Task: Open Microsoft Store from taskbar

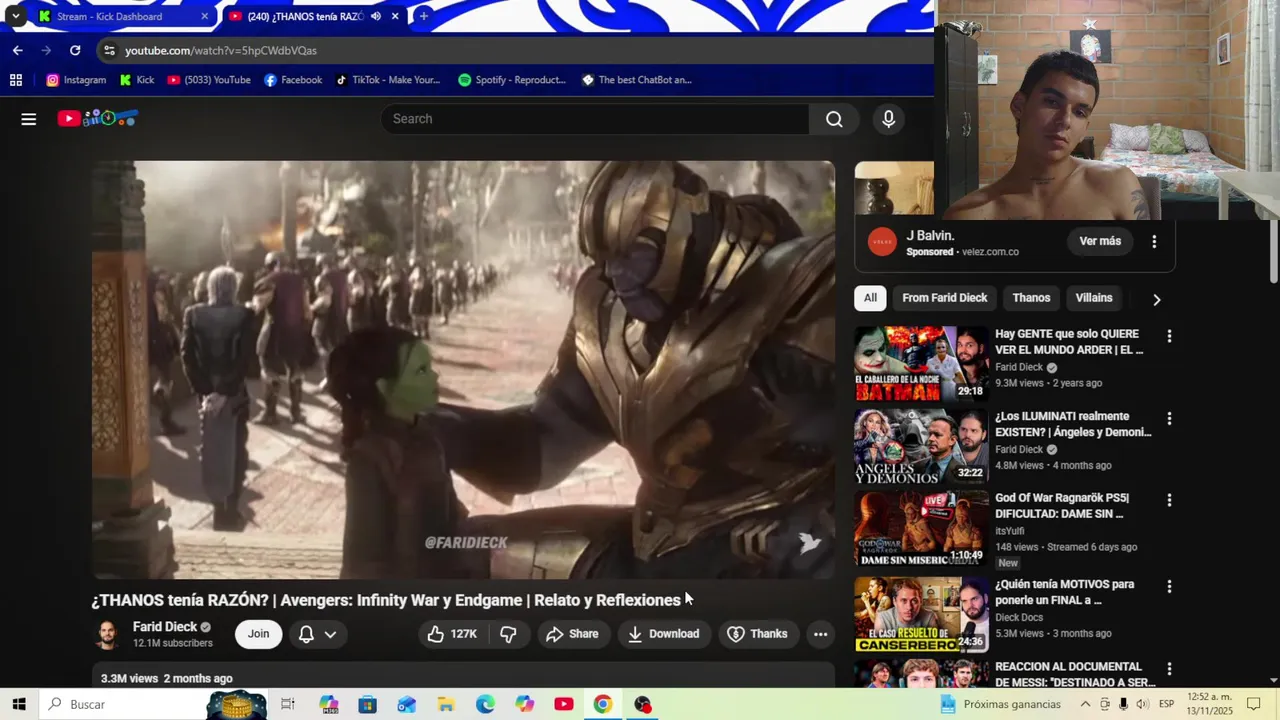Action: pyautogui.click(x=367, y=704)
